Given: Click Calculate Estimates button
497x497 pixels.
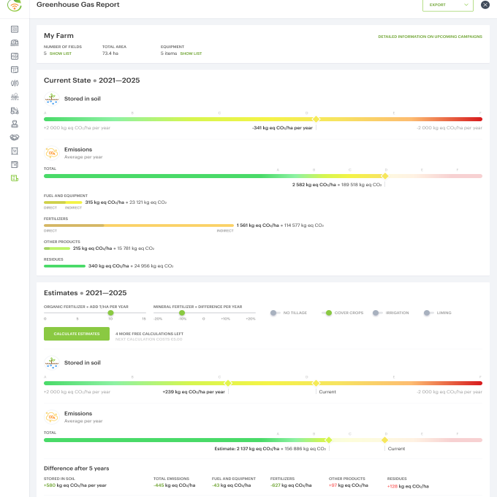Looking at the screenshot, I should point(77,334).
